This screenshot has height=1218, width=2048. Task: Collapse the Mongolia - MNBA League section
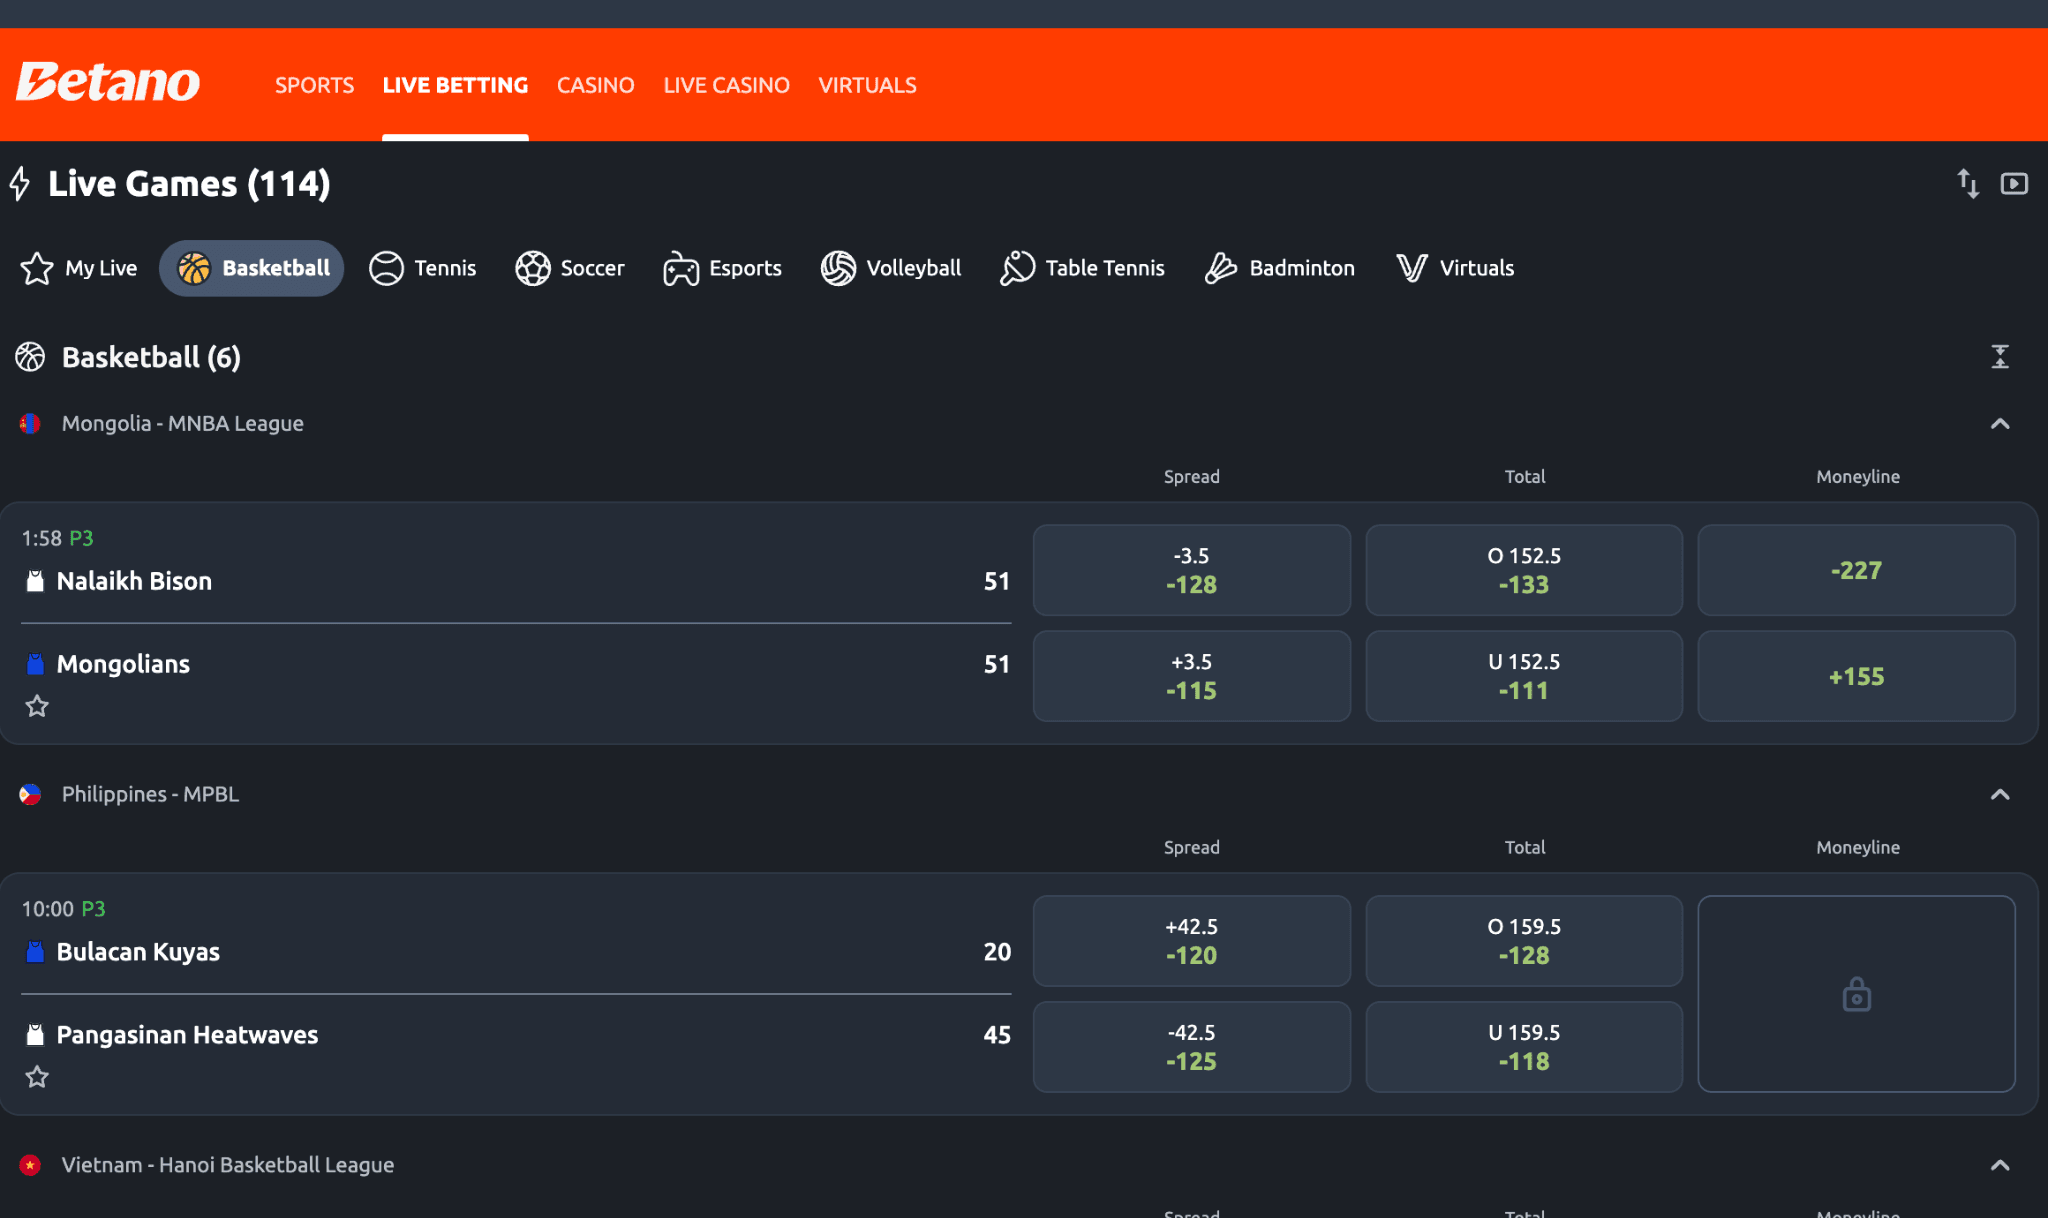[x=1999, y=423]
